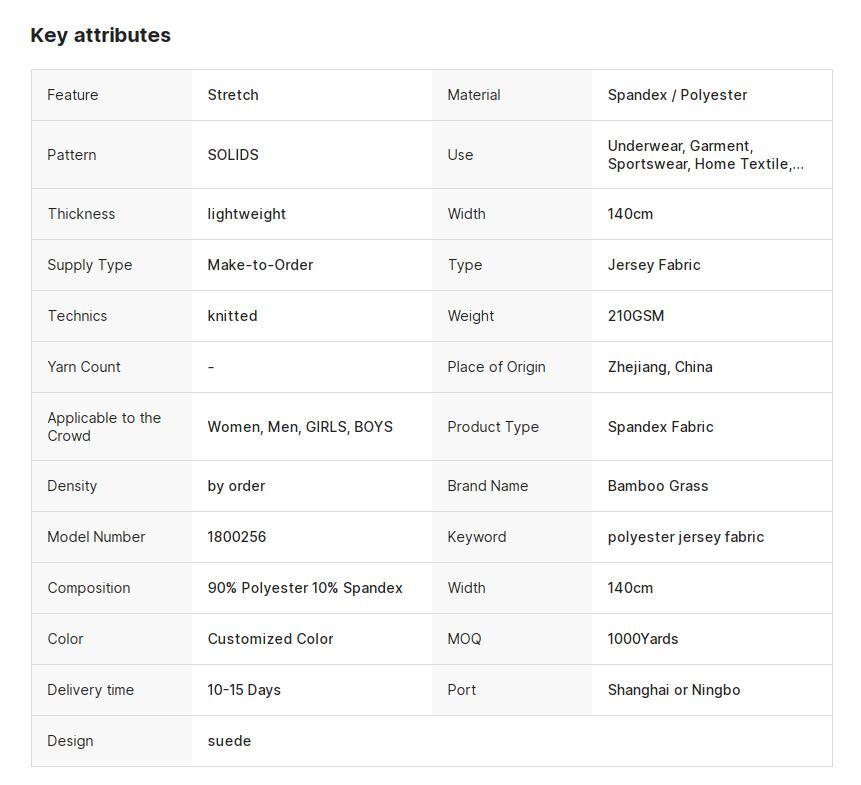
Task: Select the SOLIDS pattern value
Action: (233, 155)
